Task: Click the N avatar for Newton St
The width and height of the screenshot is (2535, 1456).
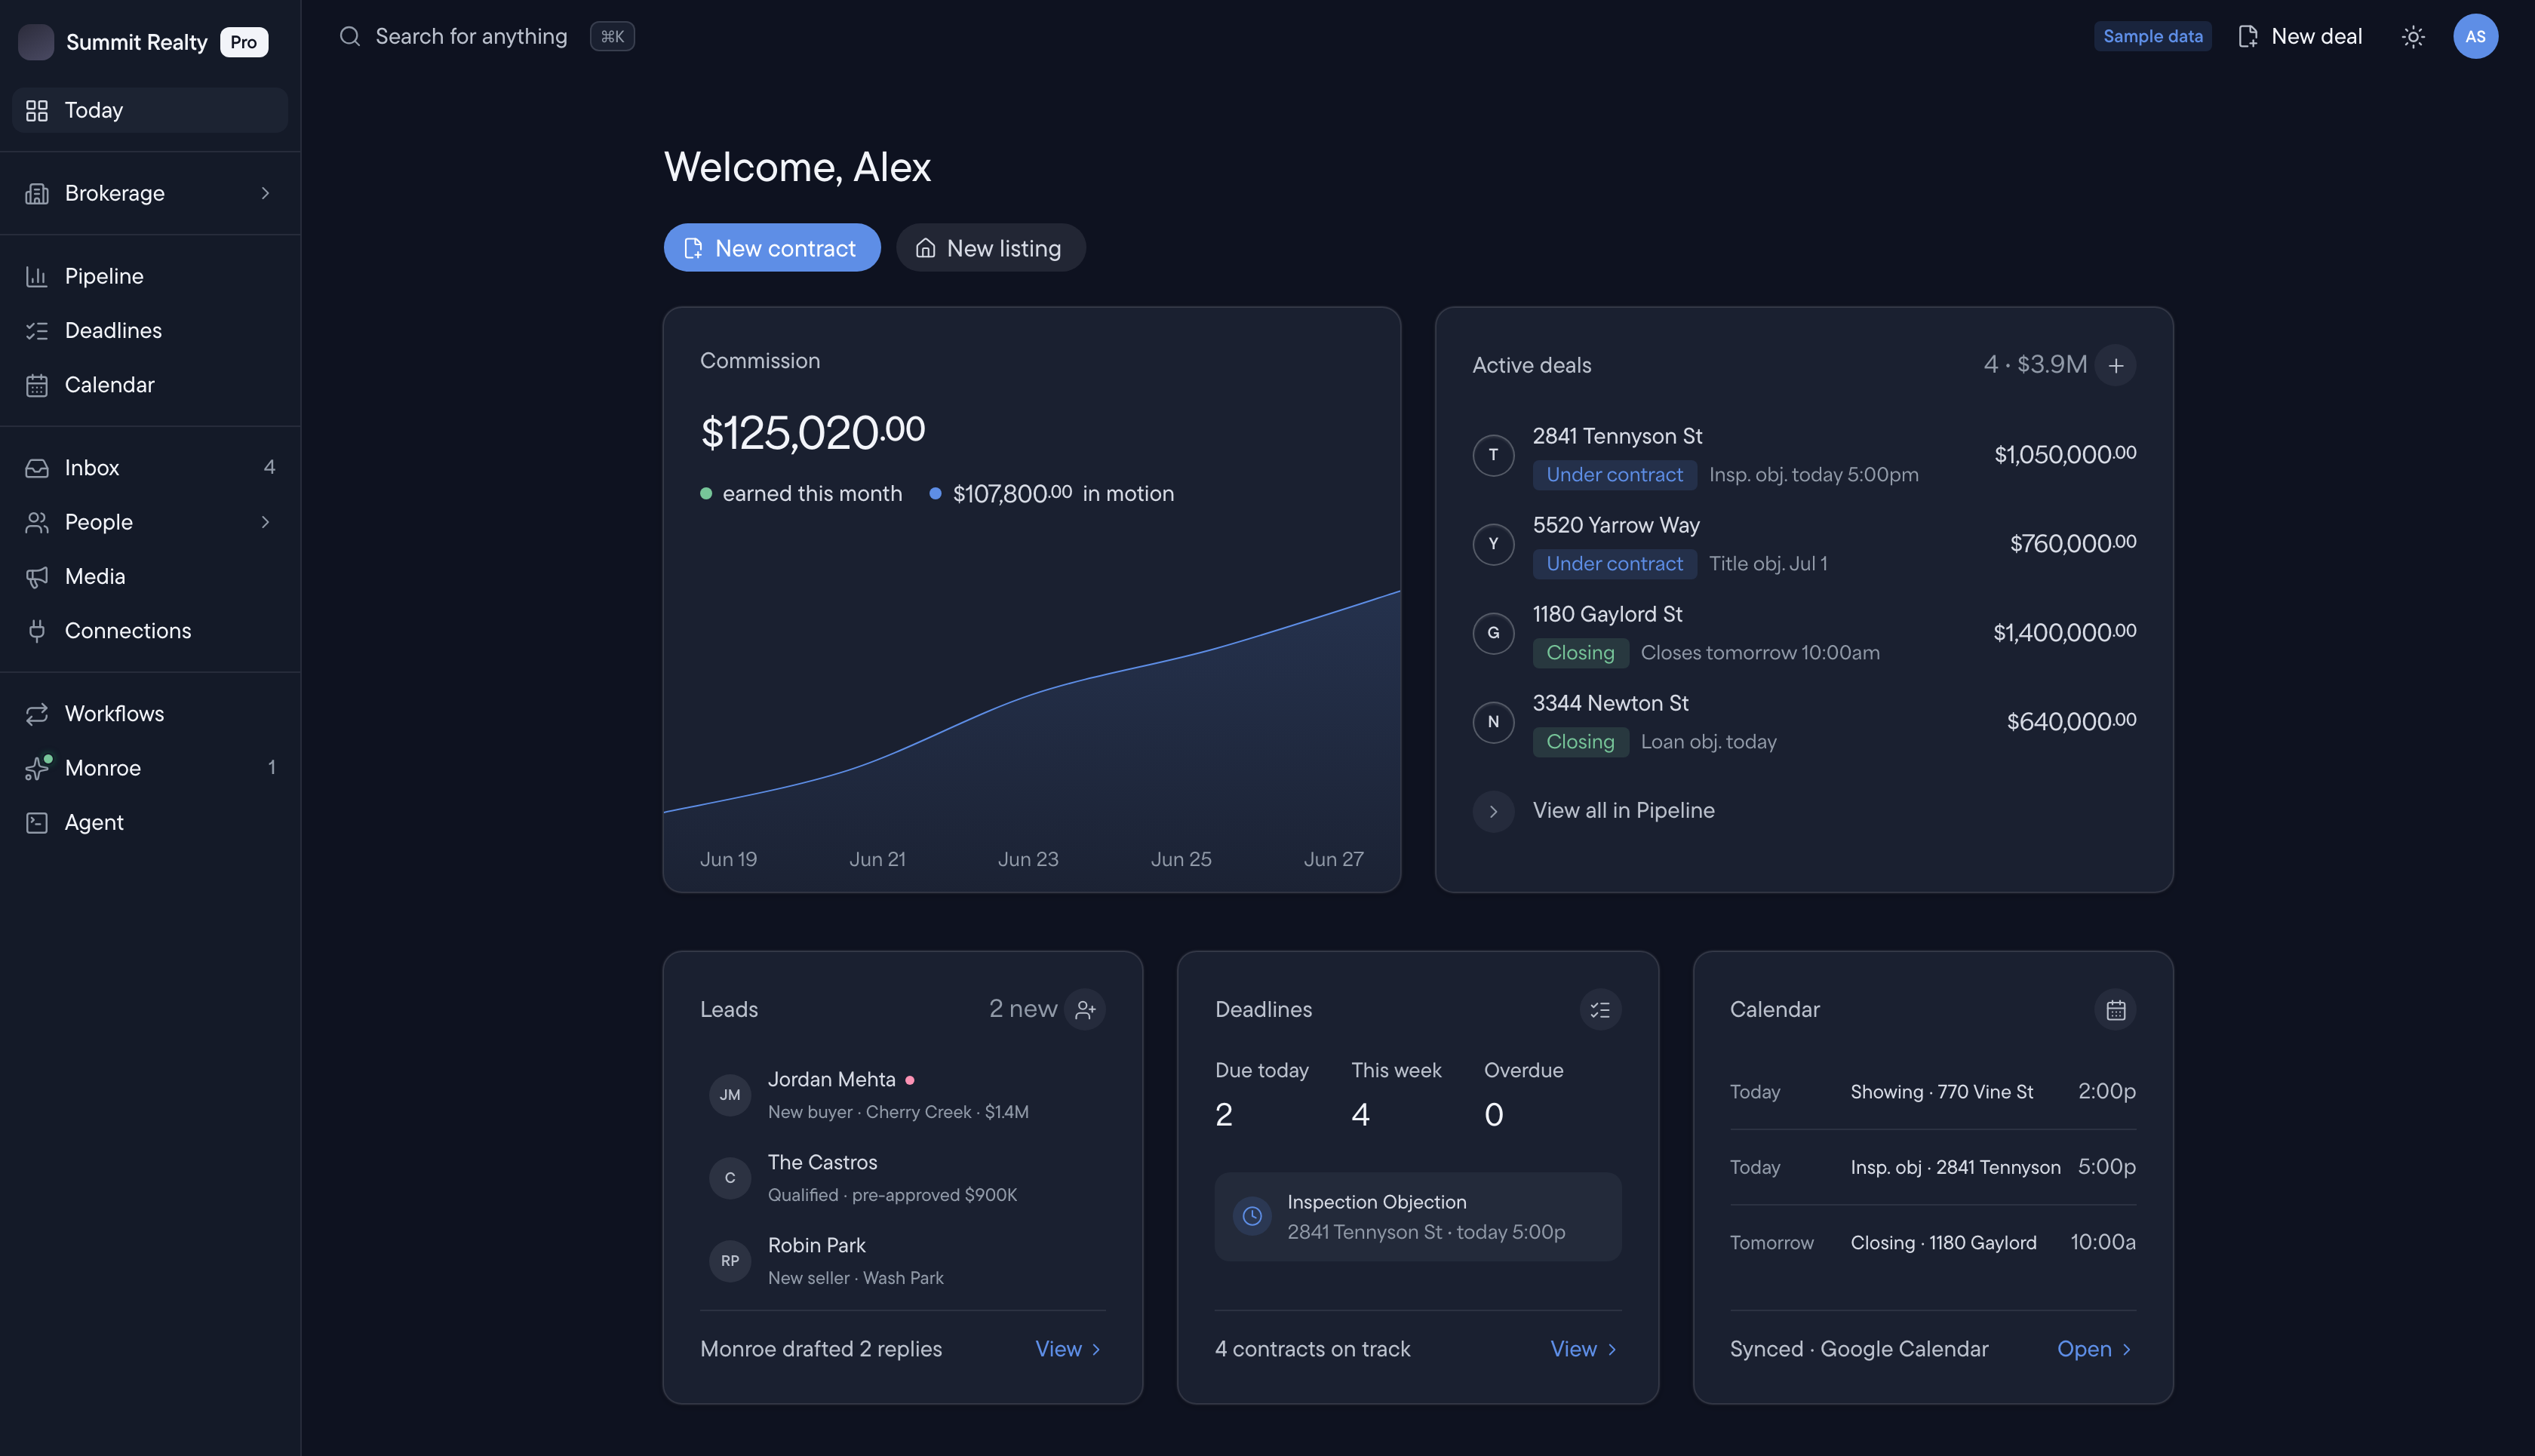Action: (x=1493, y=722)
